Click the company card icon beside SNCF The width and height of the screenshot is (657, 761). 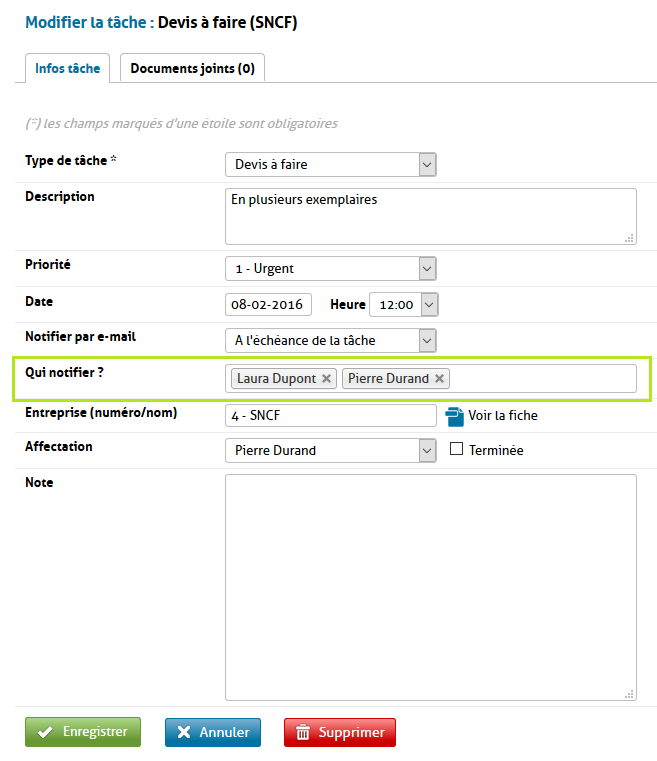[x=455, y=415]
